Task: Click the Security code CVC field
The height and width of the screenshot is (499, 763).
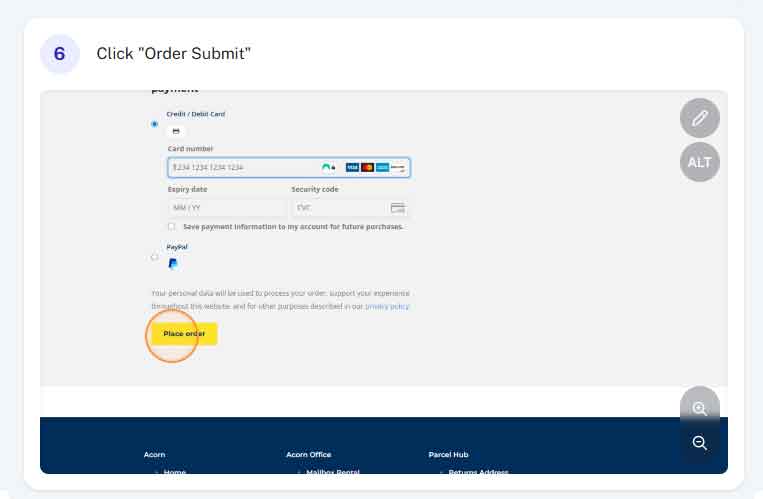Action: click(349, 208)
